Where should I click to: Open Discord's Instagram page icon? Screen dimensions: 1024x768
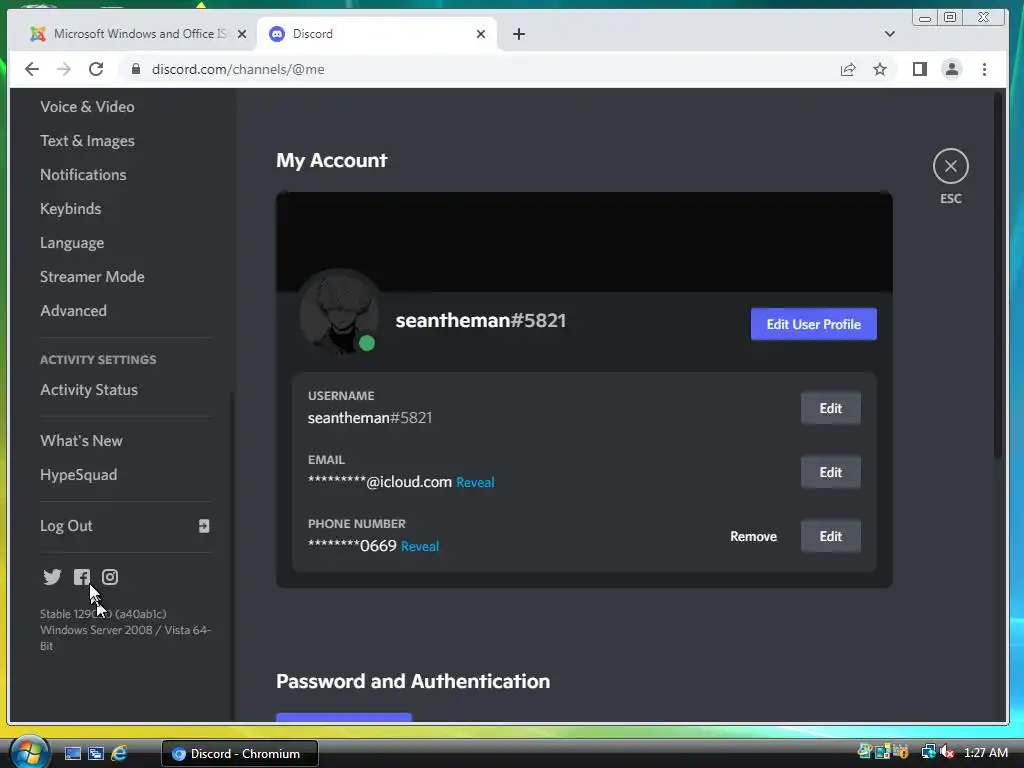coord(110,577)
